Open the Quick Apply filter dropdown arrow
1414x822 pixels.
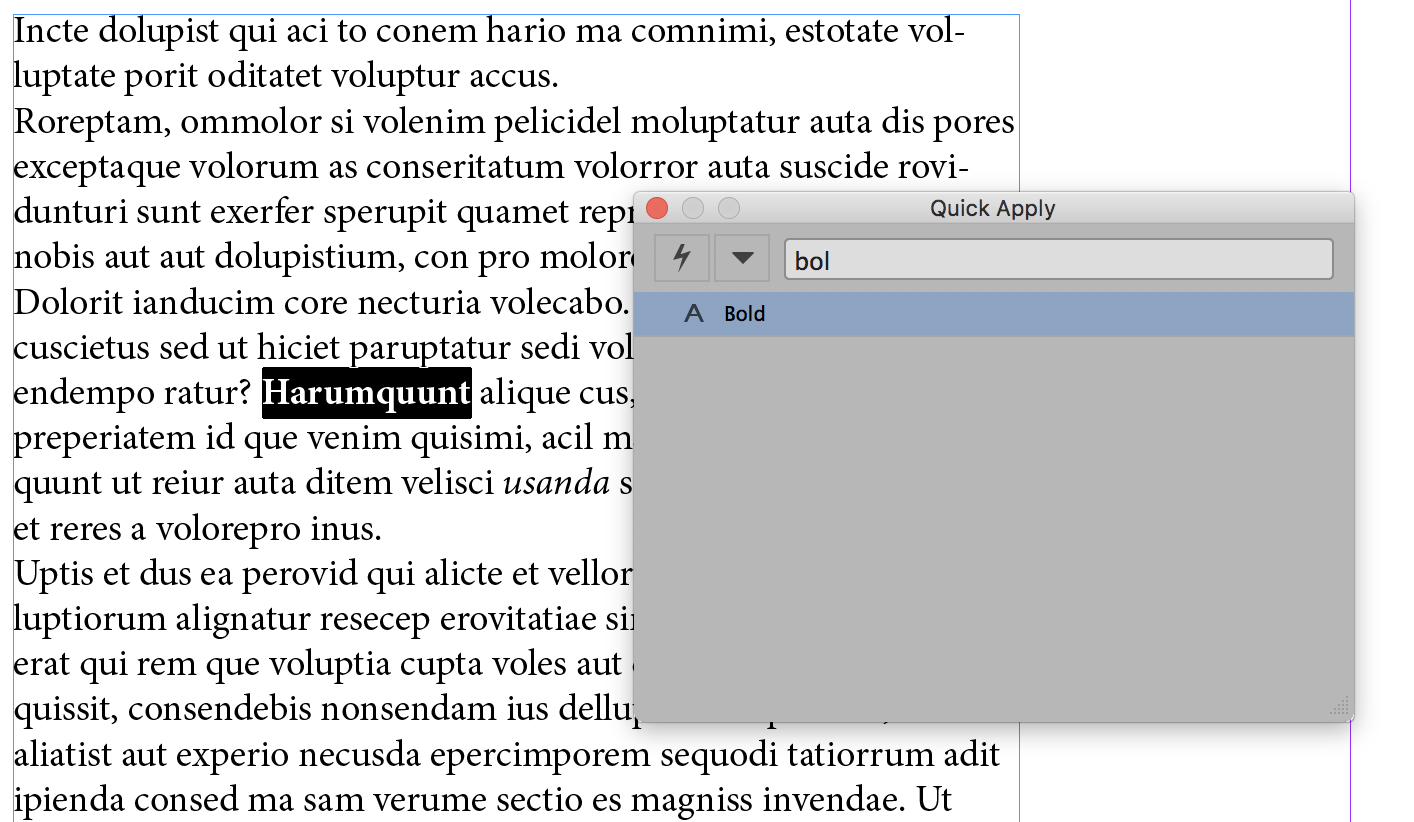(x=742, y=258)
